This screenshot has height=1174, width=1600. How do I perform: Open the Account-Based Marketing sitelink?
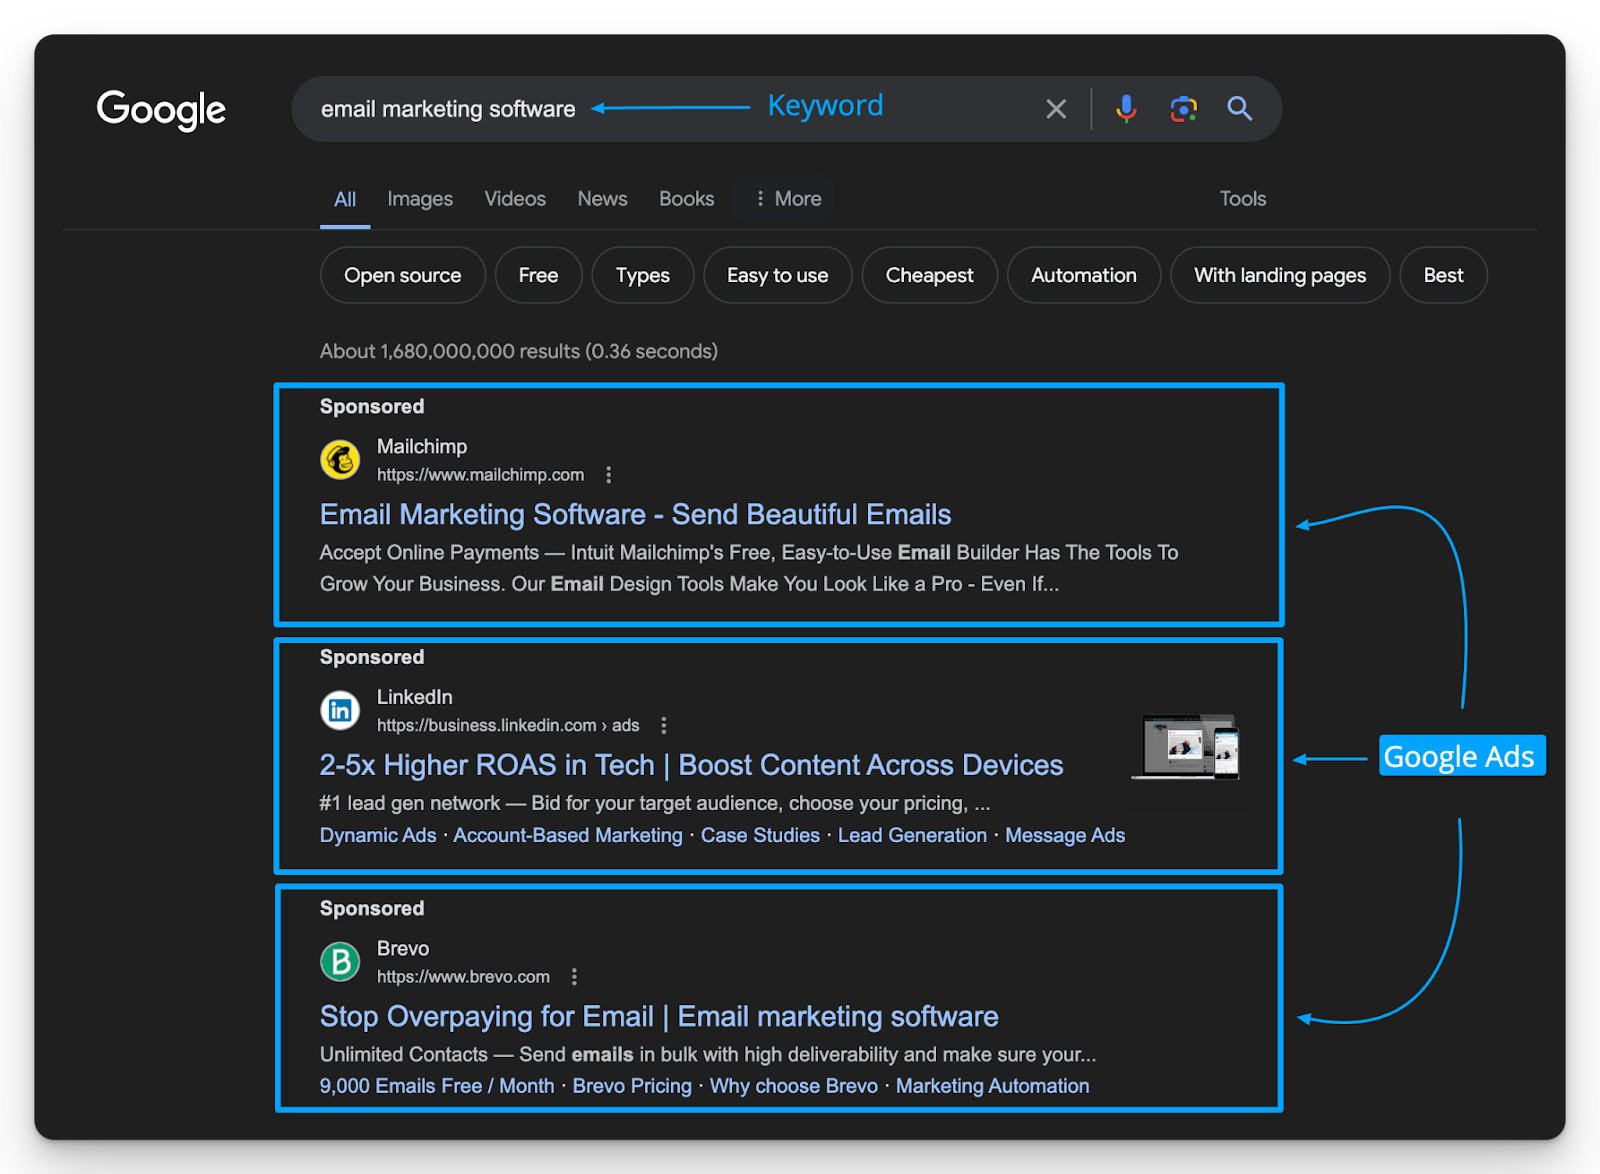tap(568, 835)
